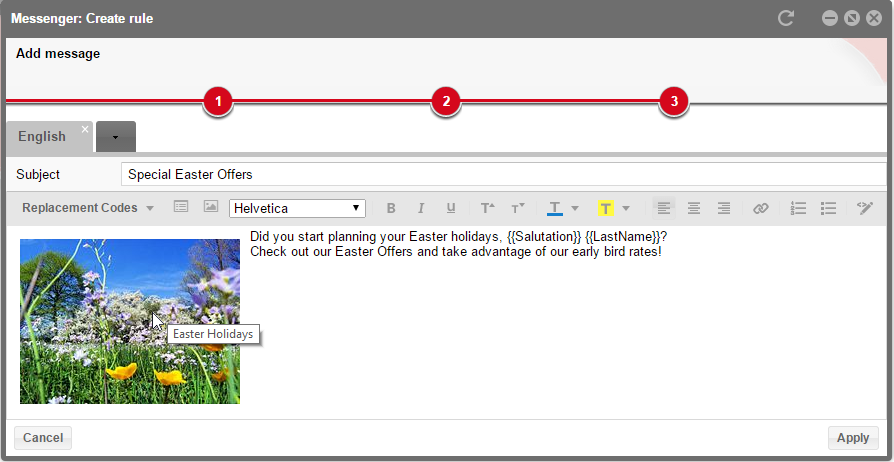
Task: Click the insert image icon
Action: pos(210,207)
